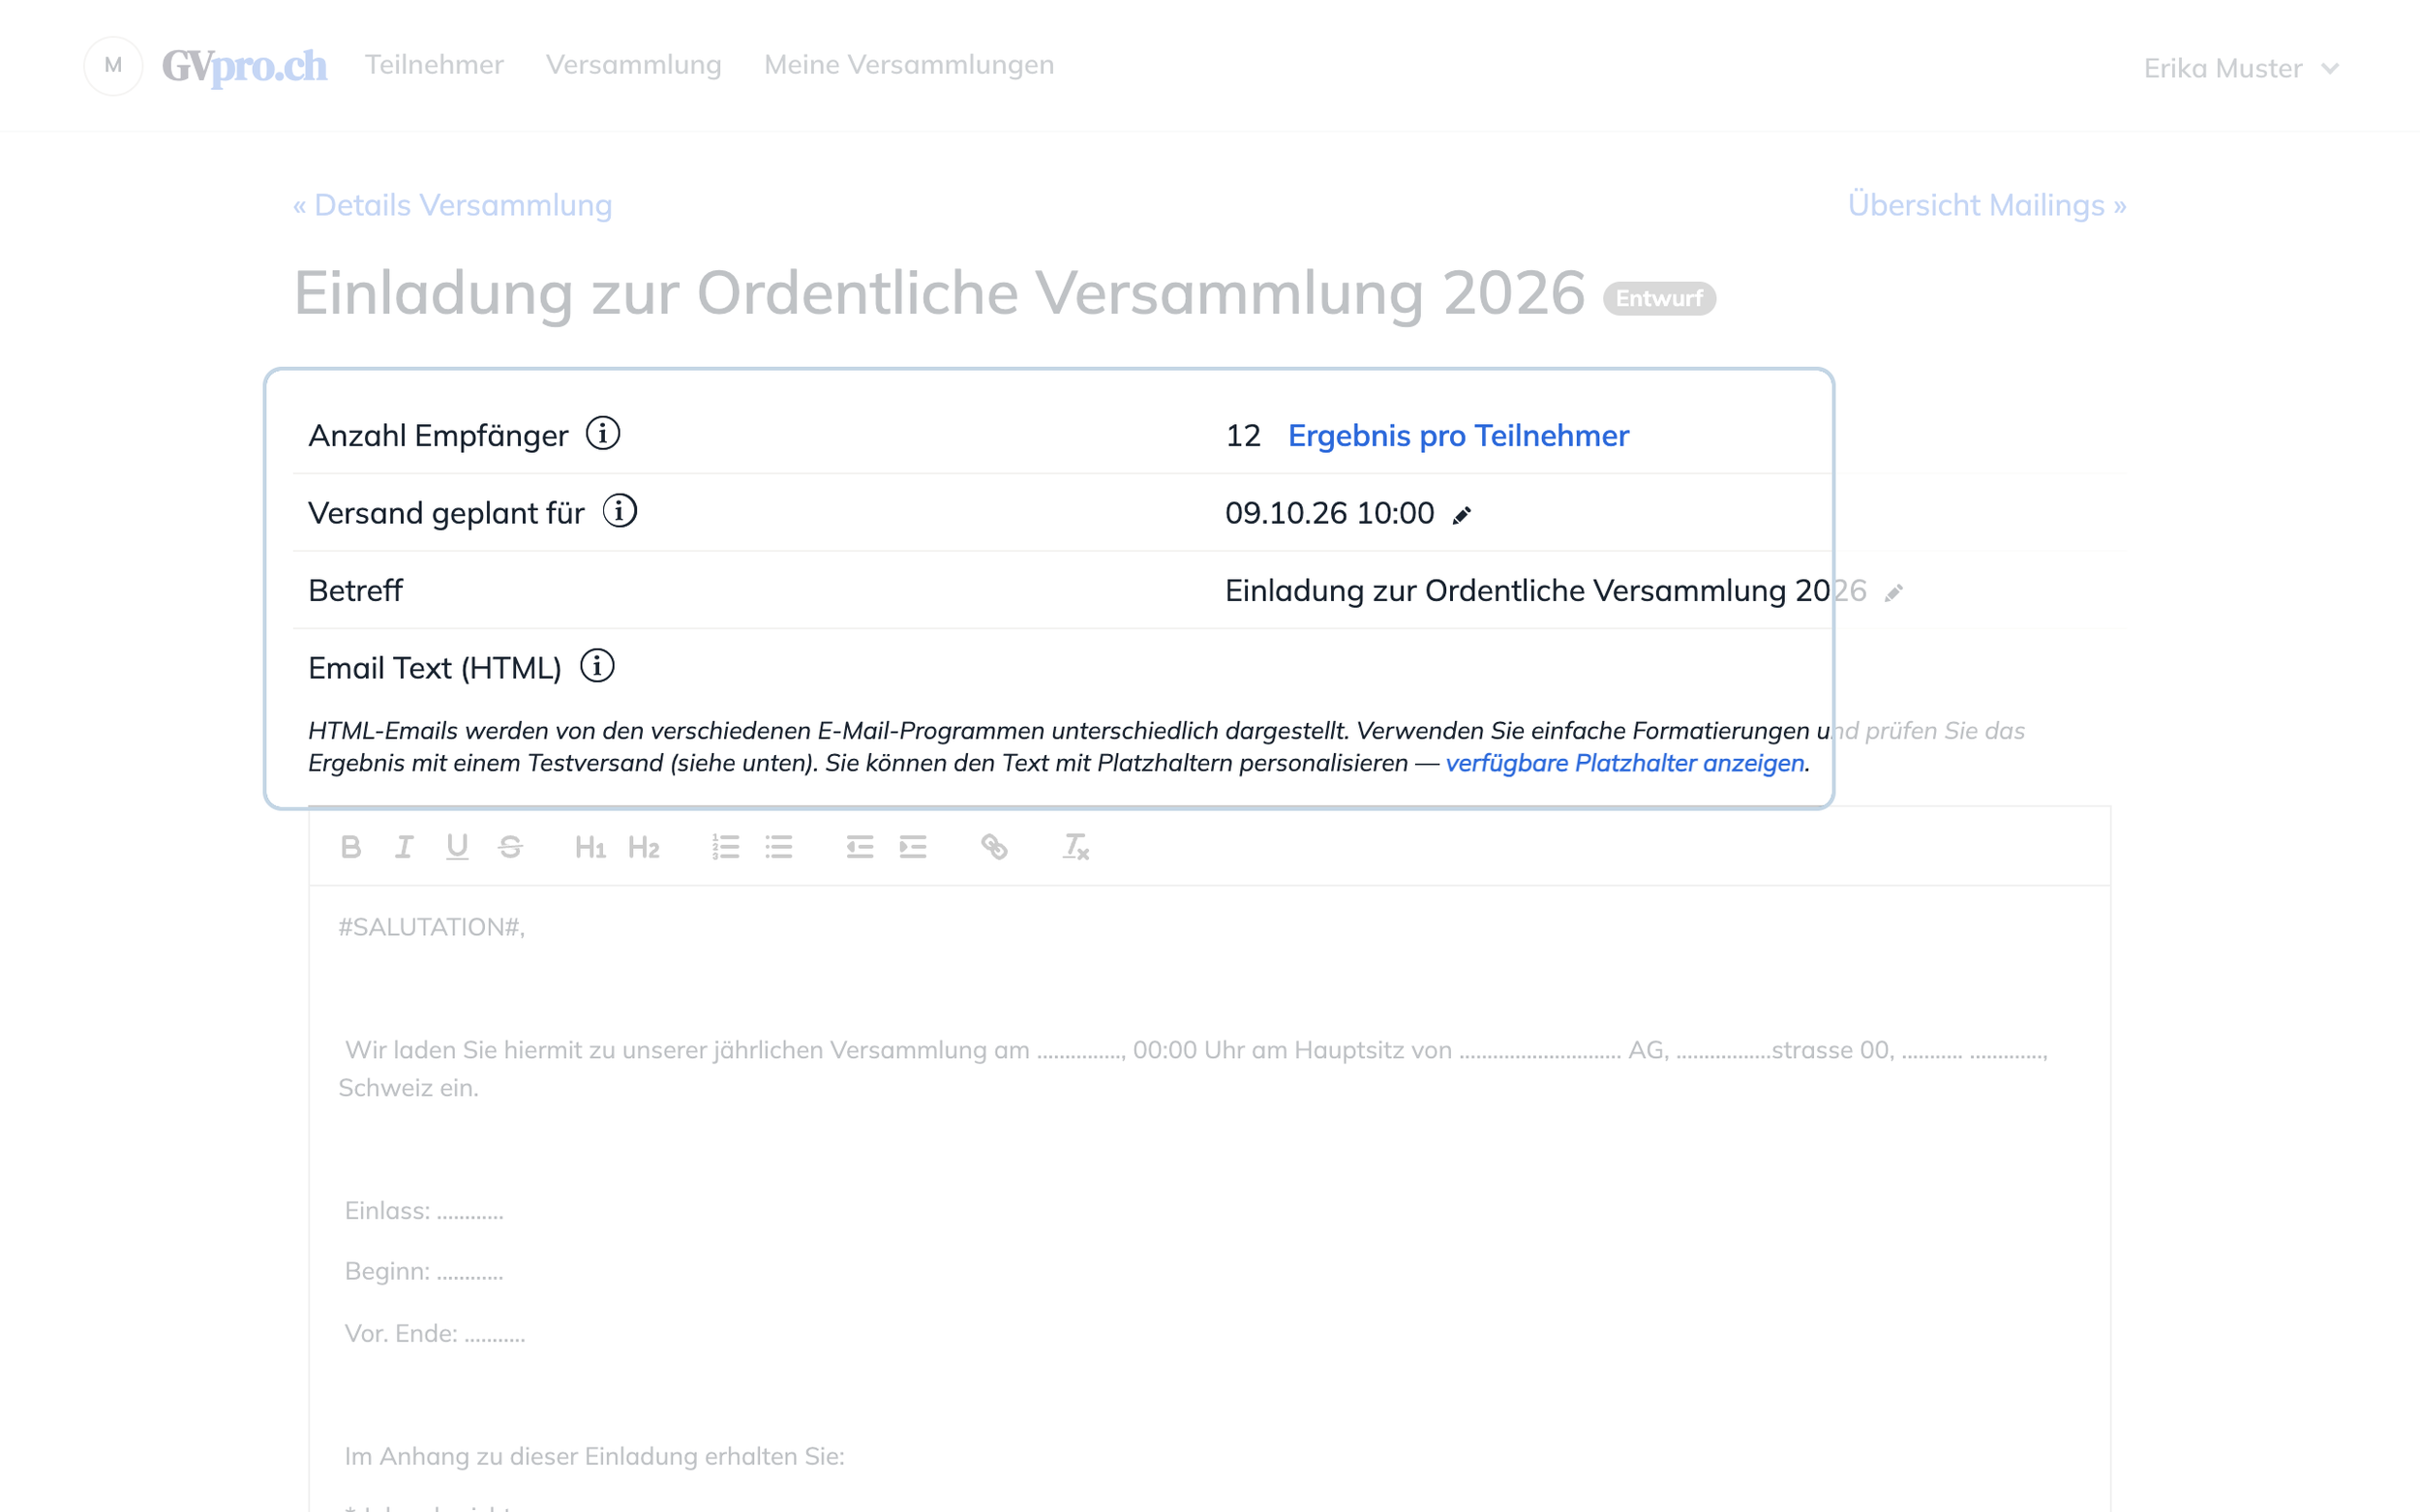Go back to Details Versammlung

click(x=452, y=205)
